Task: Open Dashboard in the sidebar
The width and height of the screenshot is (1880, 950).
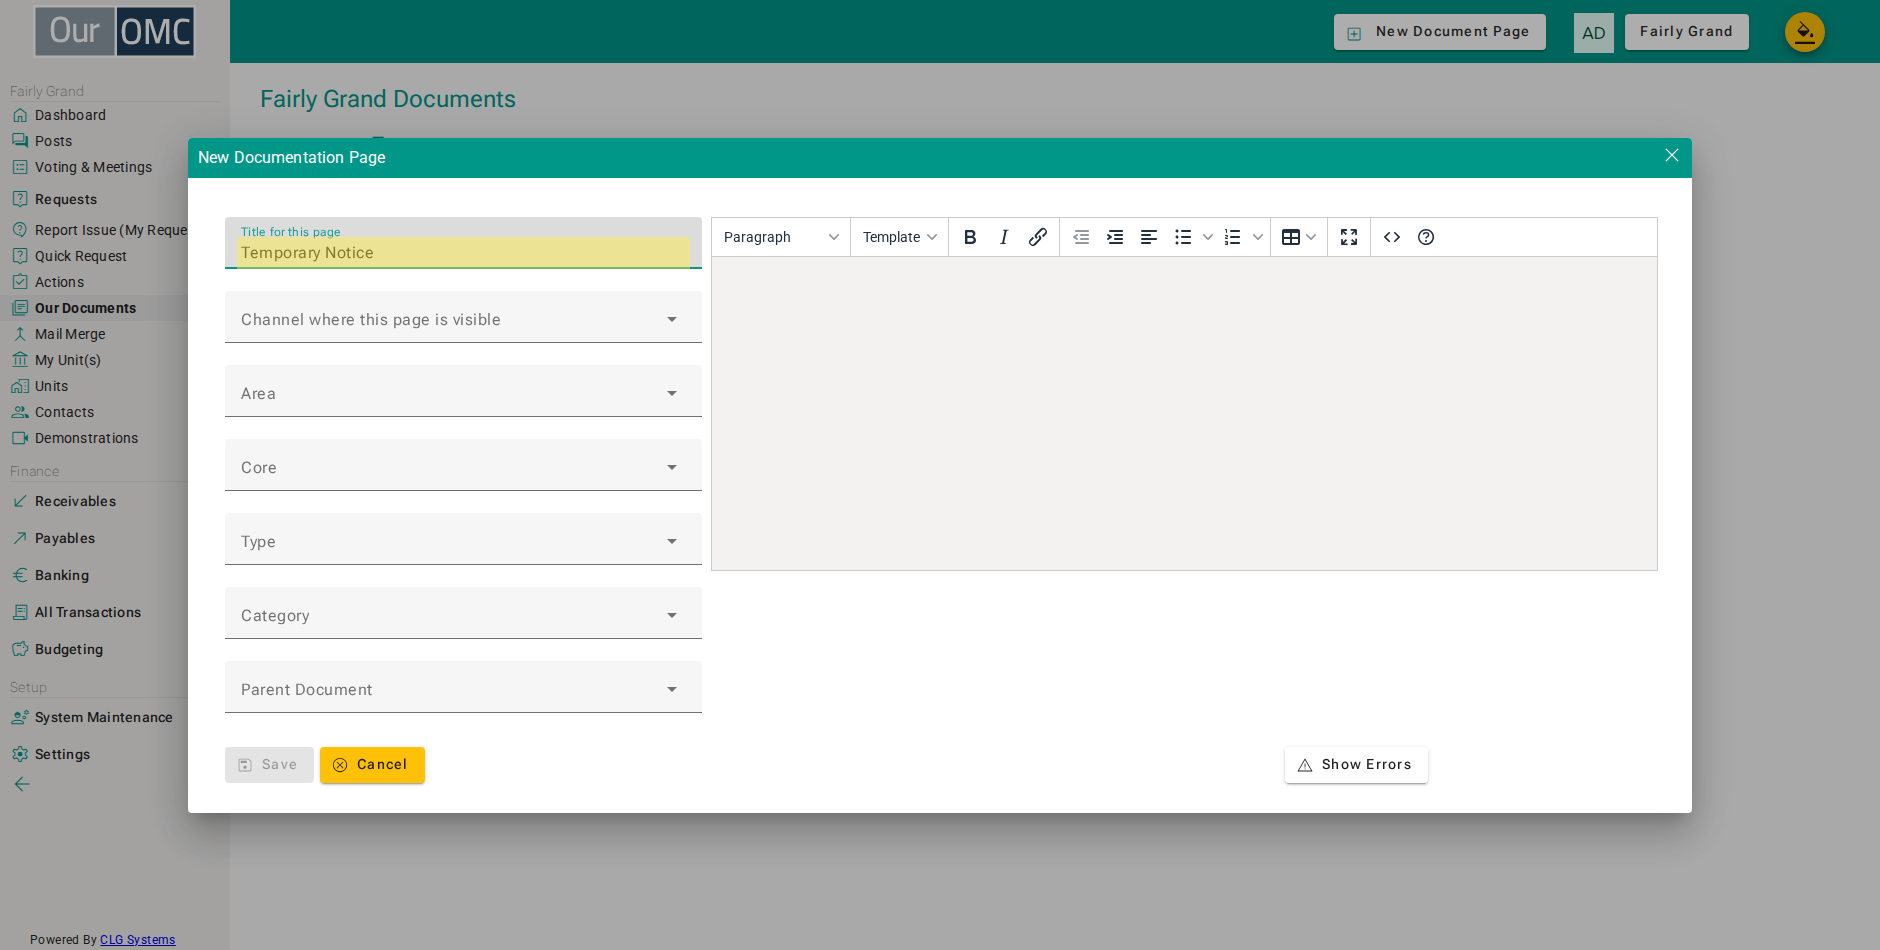Action: click(x=70, y=115)
